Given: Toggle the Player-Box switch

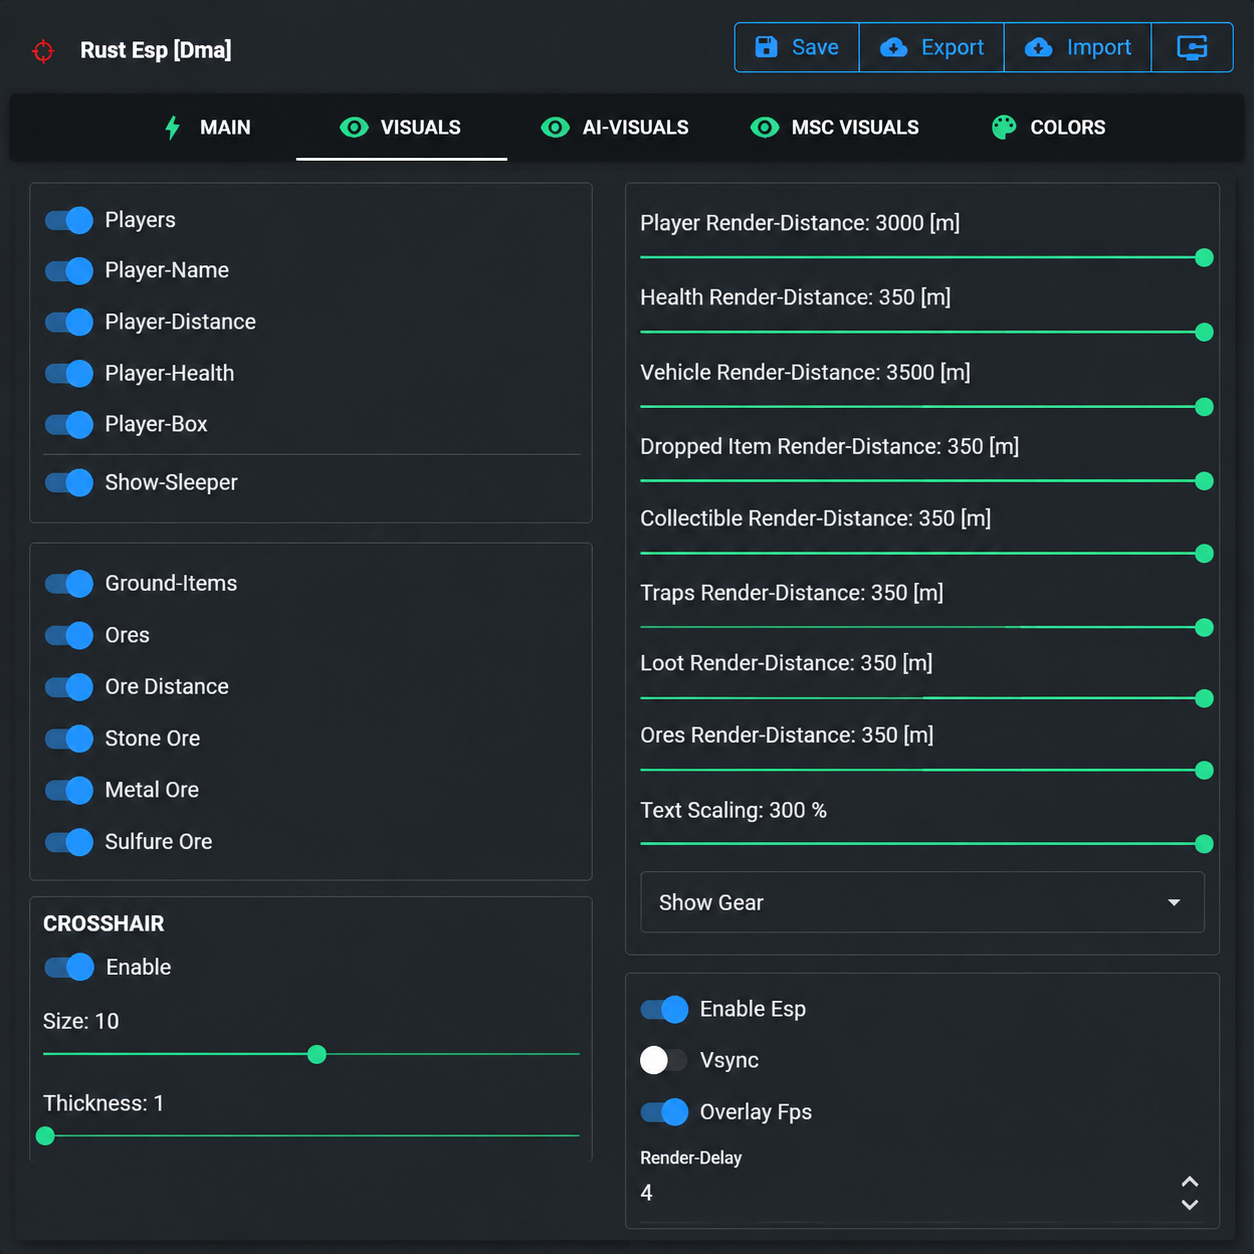Looking at the screenshot, I should pyautogui.click(x=69, y=424).
